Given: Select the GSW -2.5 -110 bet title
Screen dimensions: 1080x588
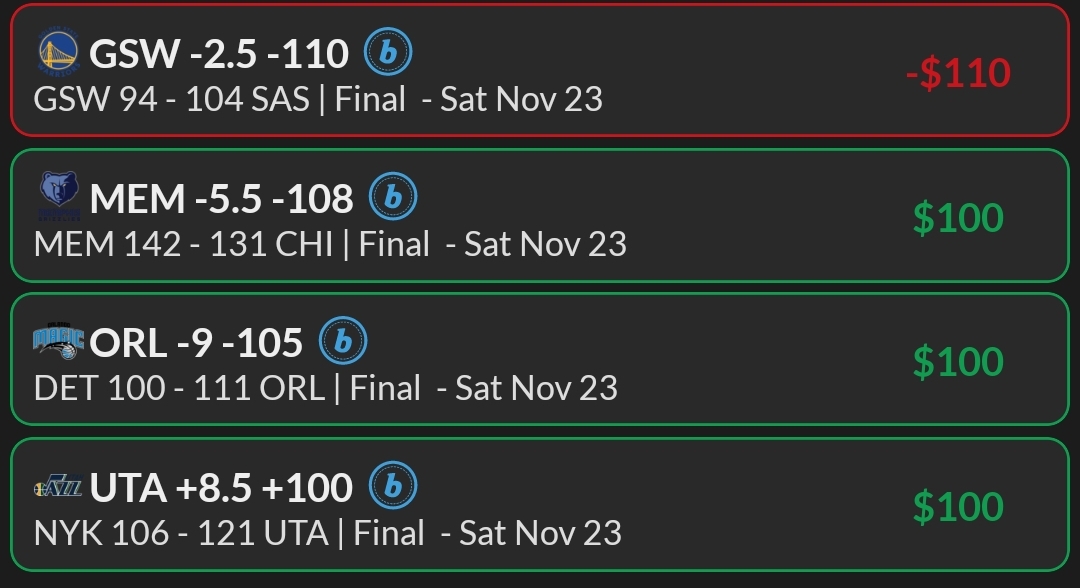Looking at the screenshot, I should click(219, 54).
